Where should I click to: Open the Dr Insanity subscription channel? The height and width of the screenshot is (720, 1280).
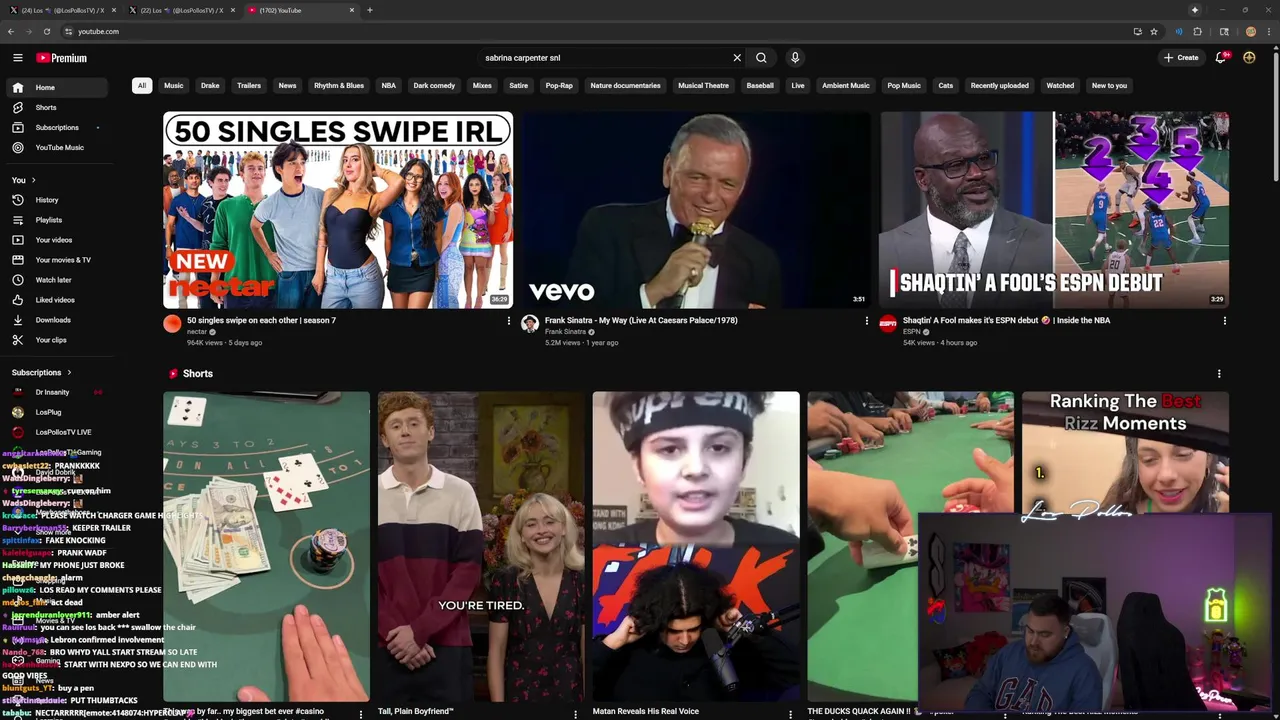[58, 392]
